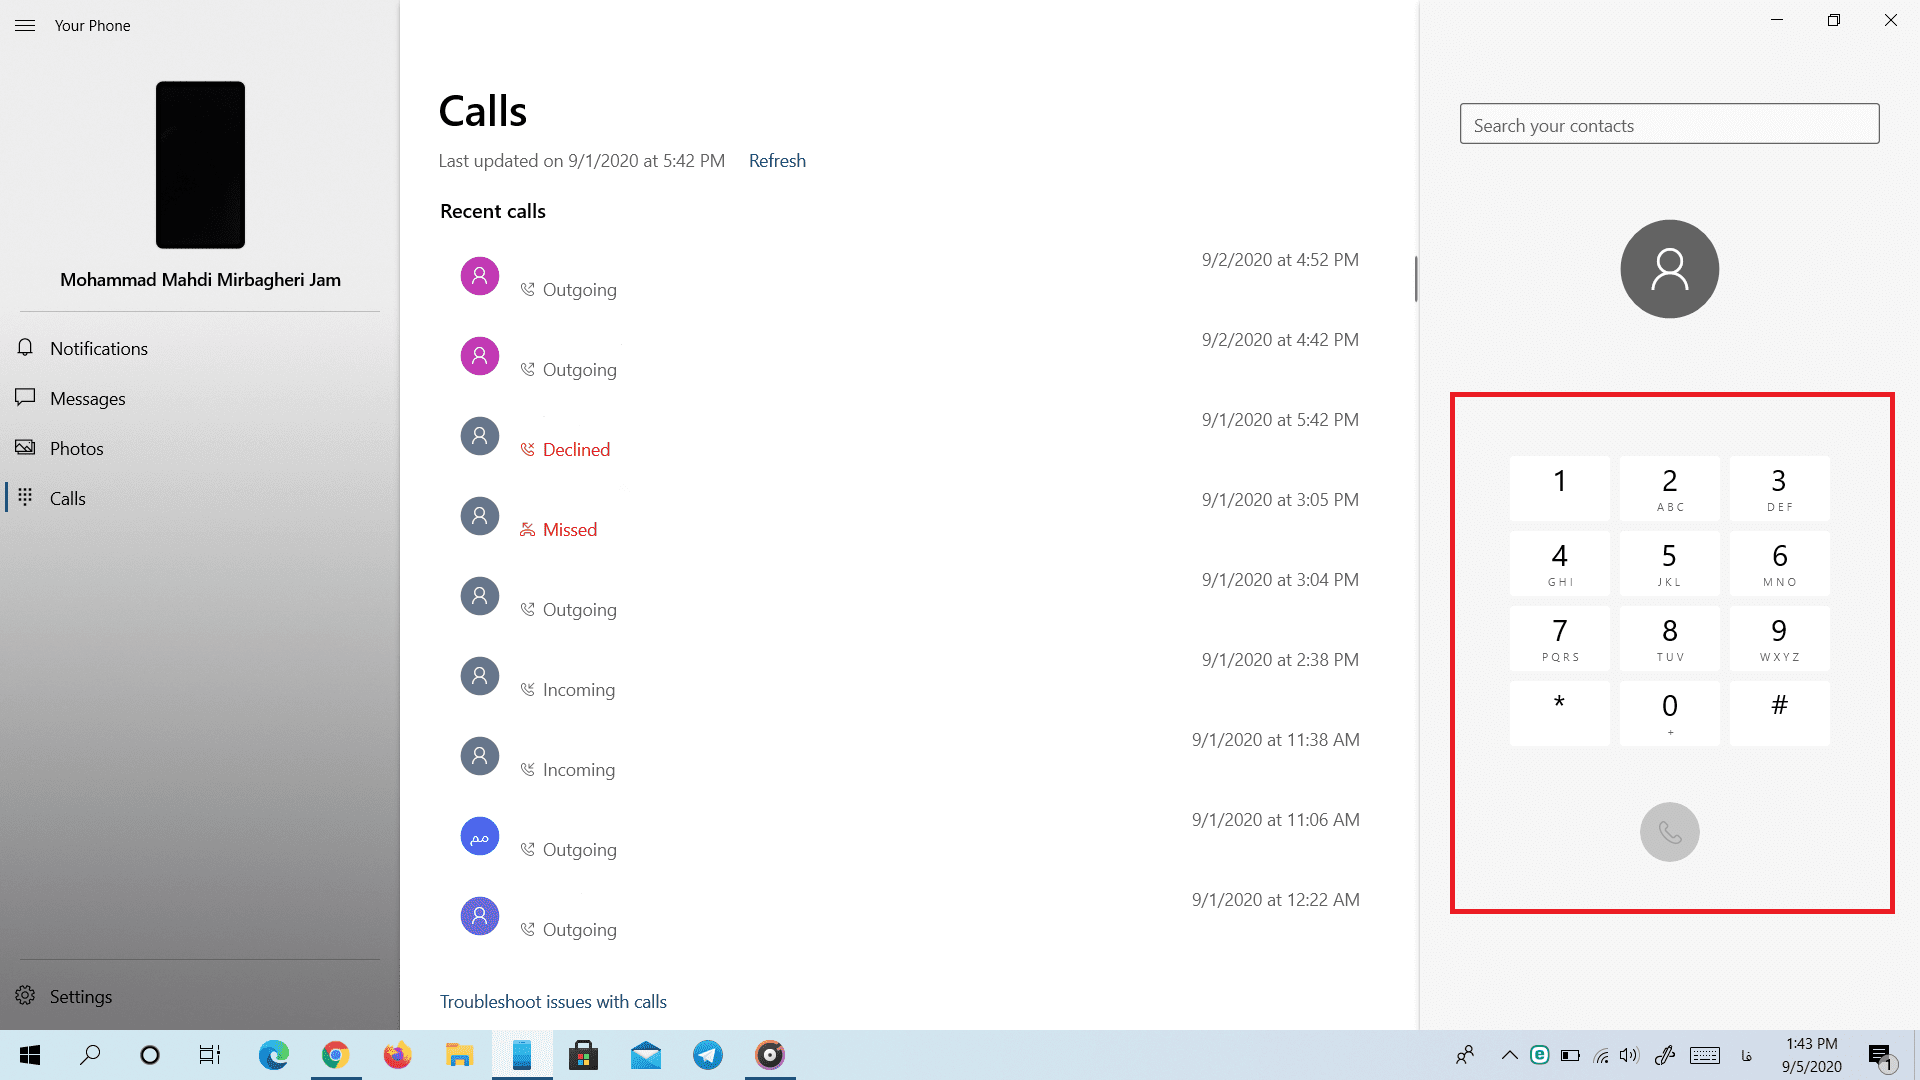
Task: Open Google Chrome from taskbar
Action: click(x=335, y=1055)
